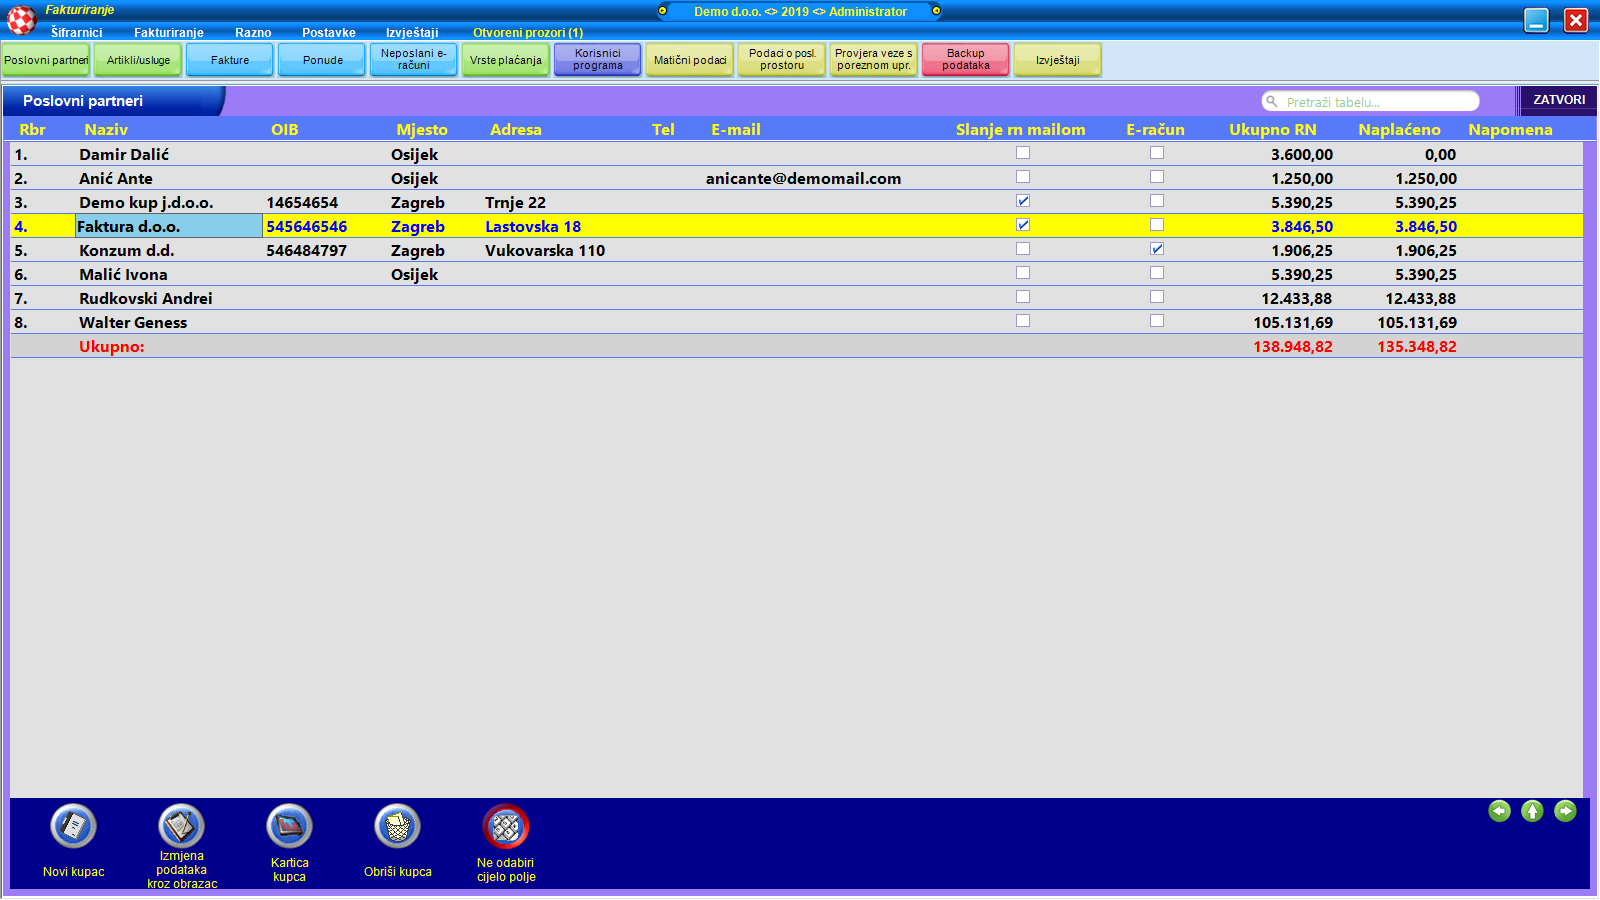
Task: Open the Kartica kupca icon
Action: pos(289,827)
